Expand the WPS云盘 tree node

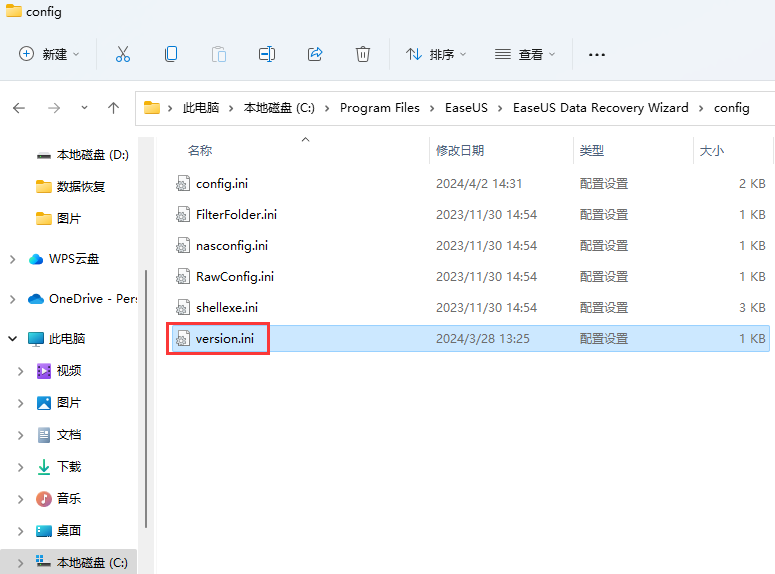click(13, 259)
